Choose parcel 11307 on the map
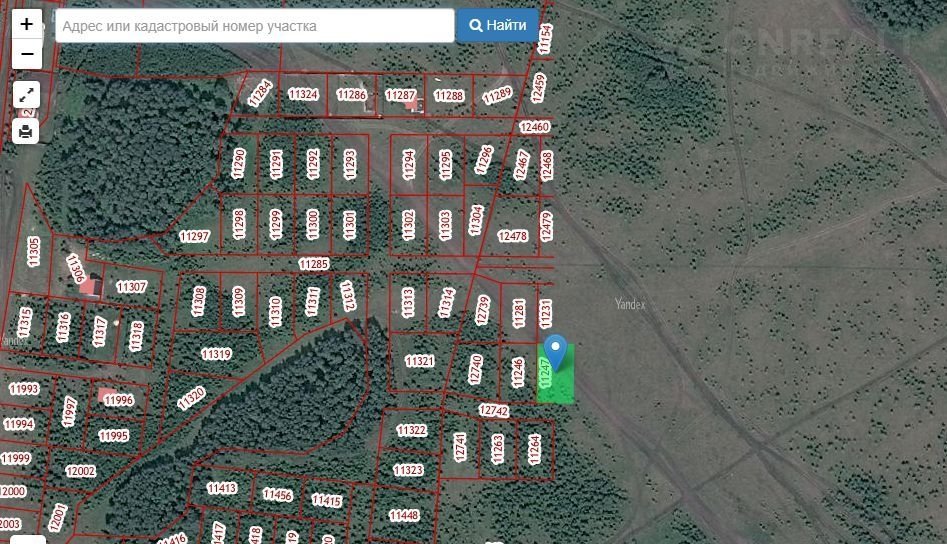This screenshot has width=947, height=544. click(131, 287)
